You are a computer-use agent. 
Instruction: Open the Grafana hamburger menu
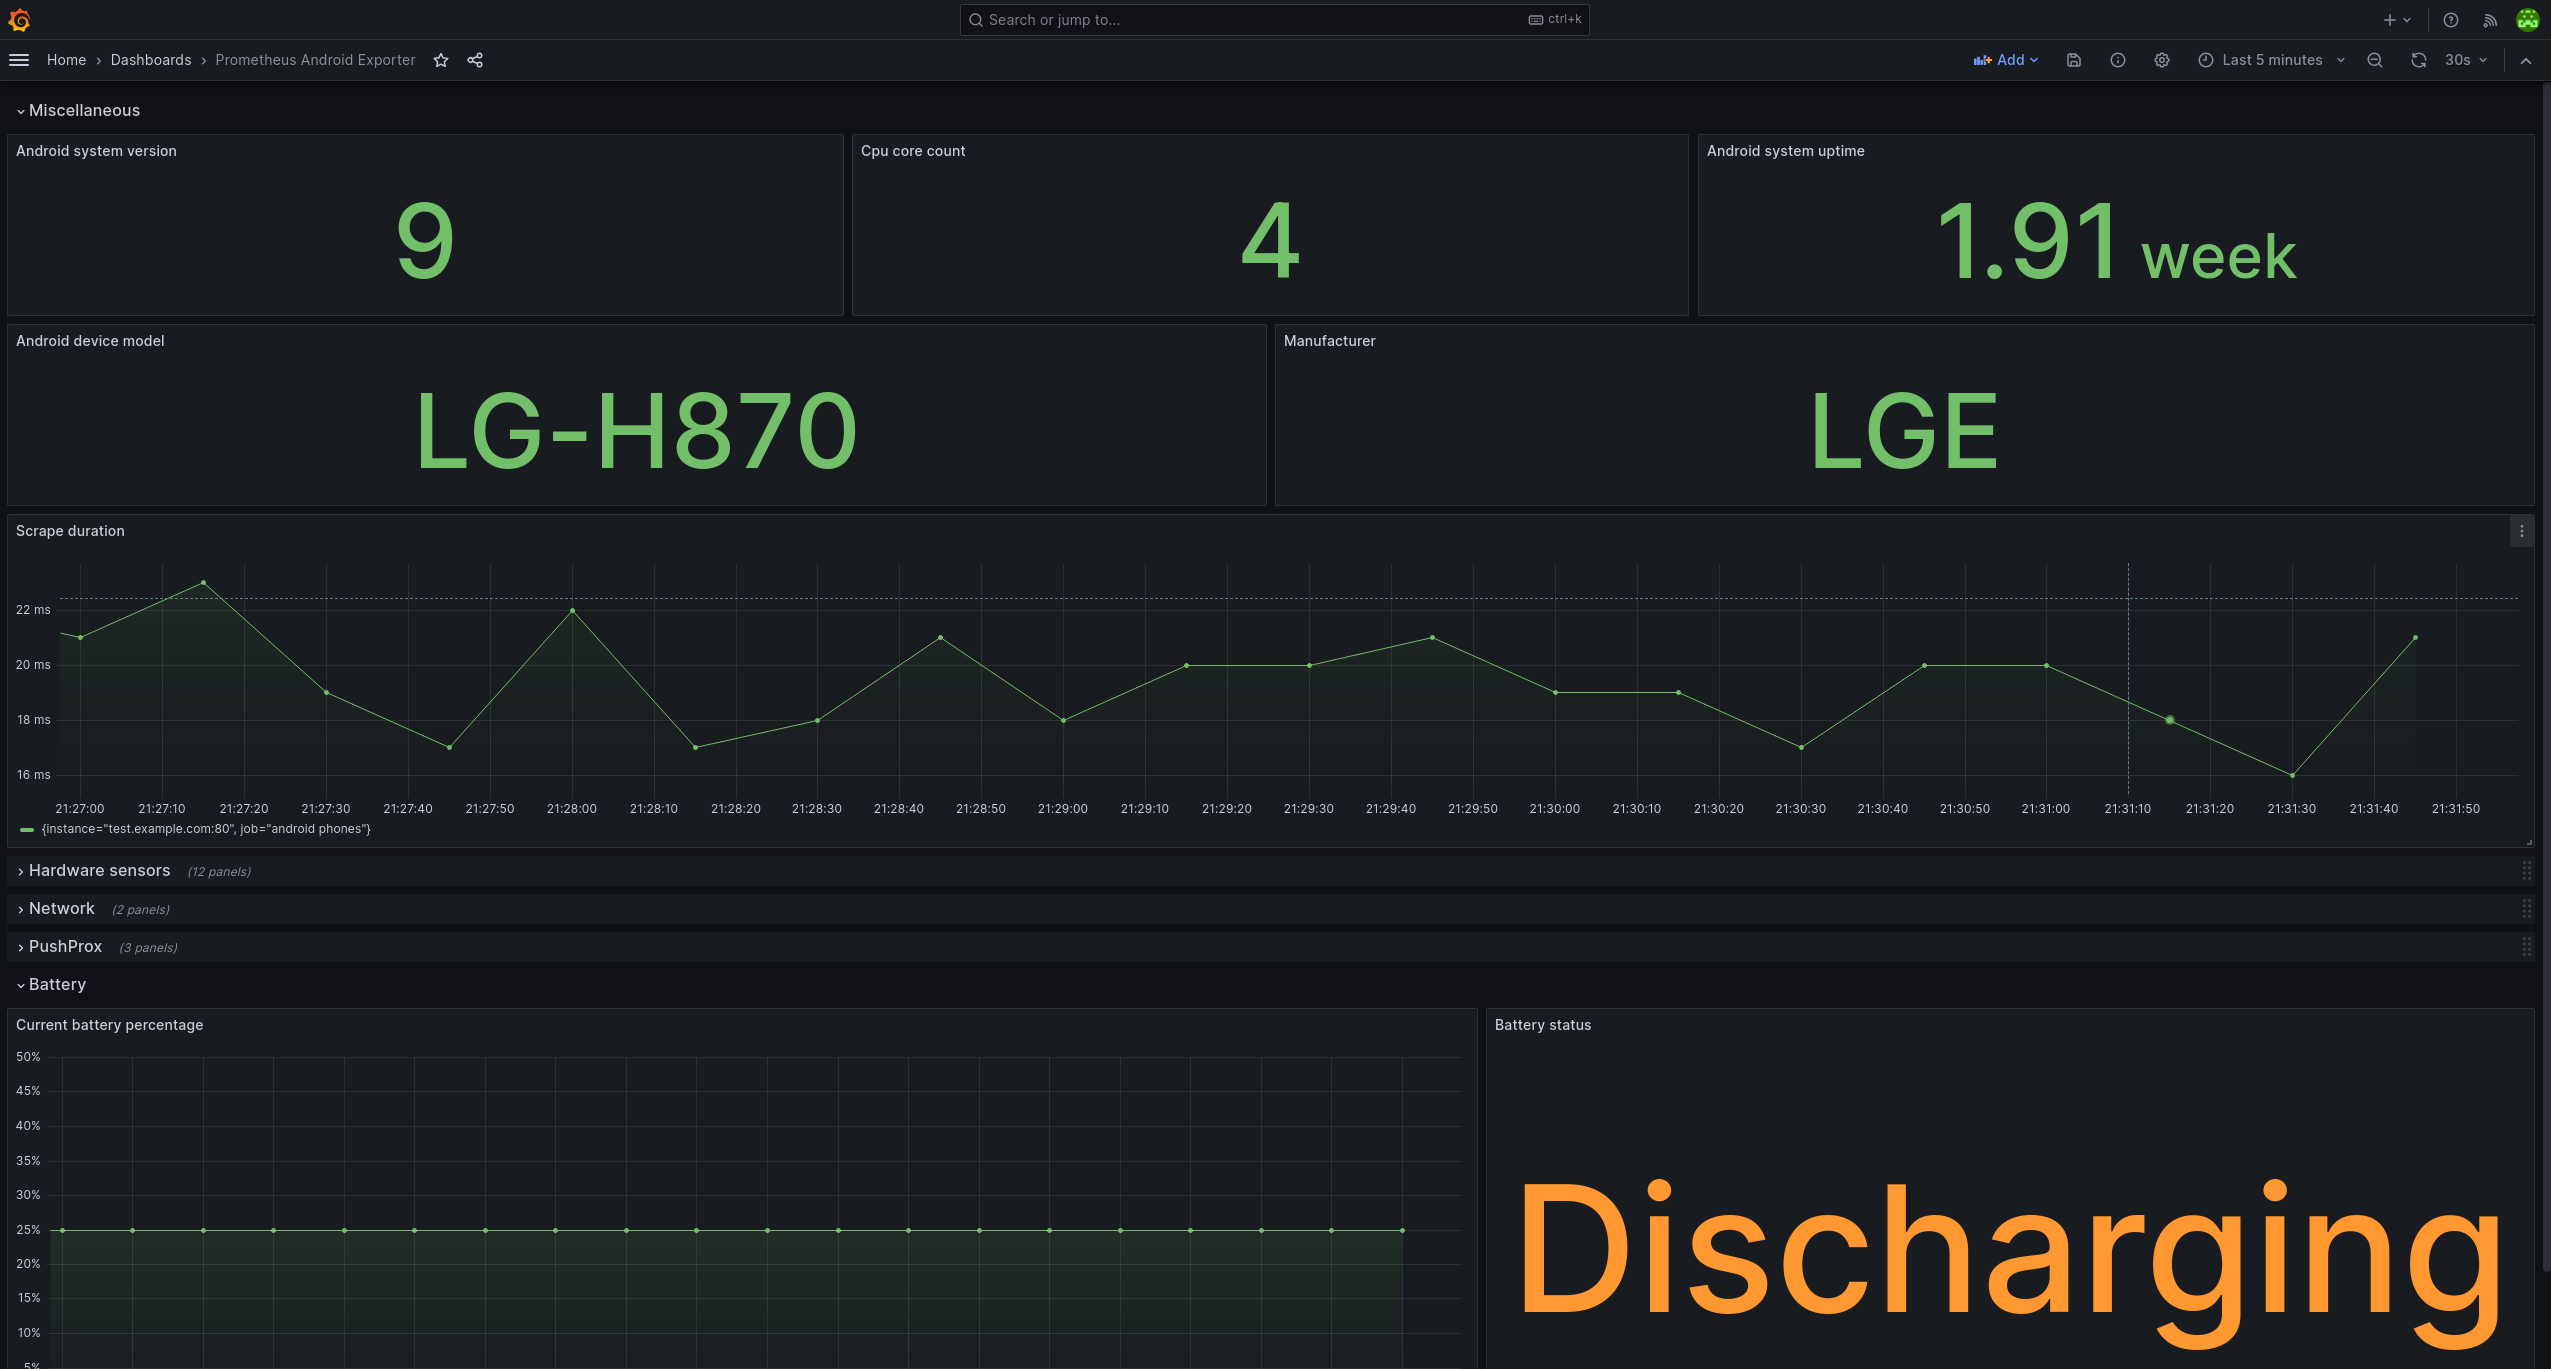coord(19,60)
